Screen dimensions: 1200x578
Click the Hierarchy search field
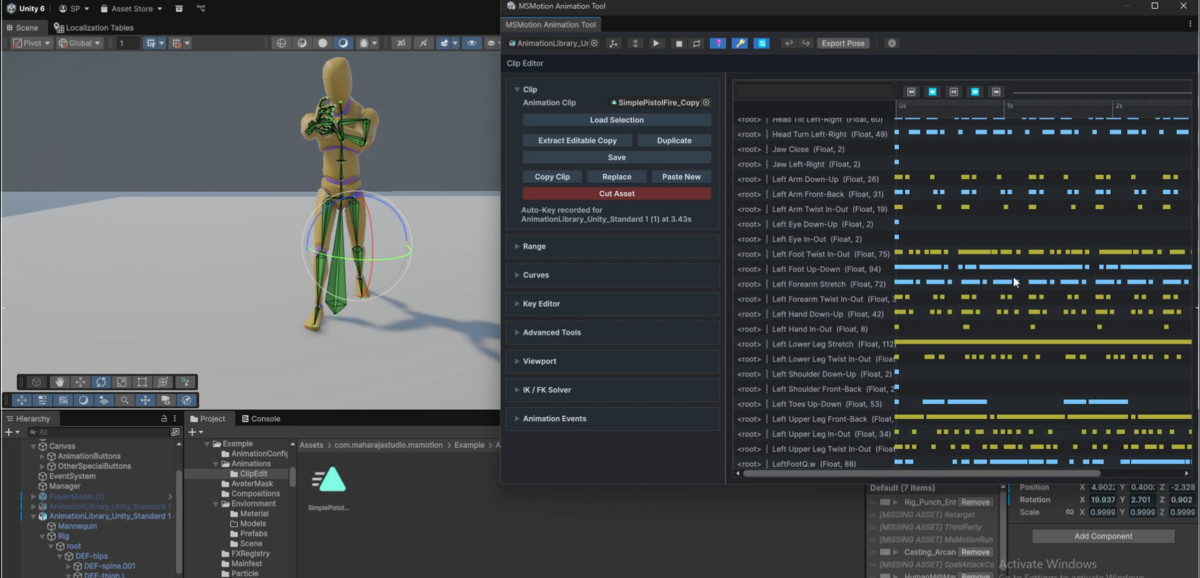[100, 432]
